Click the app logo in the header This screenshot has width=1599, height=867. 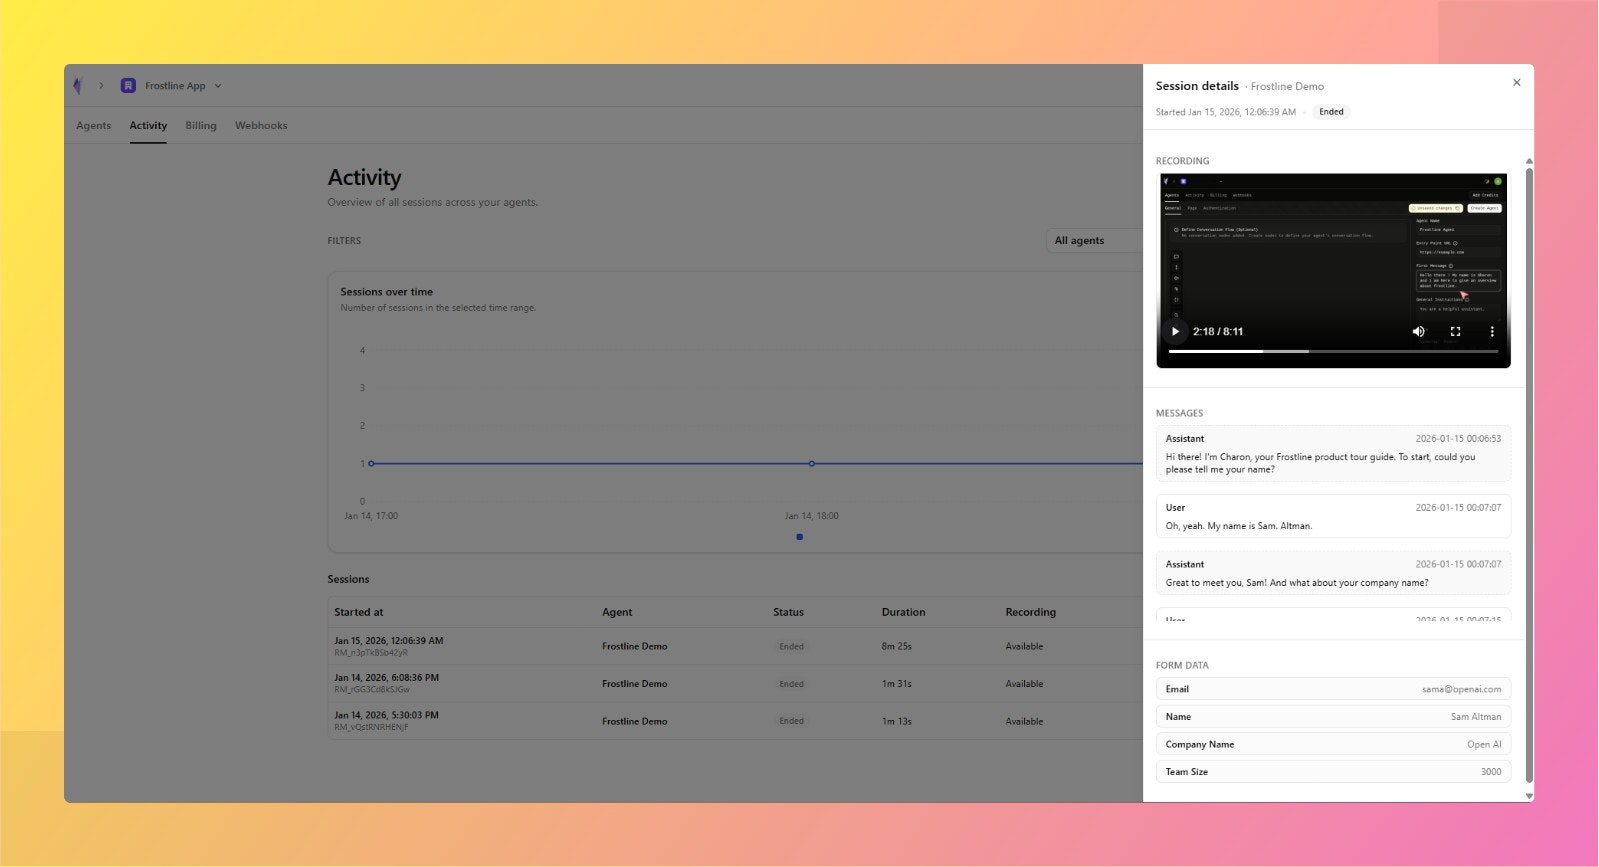[78, 86]
